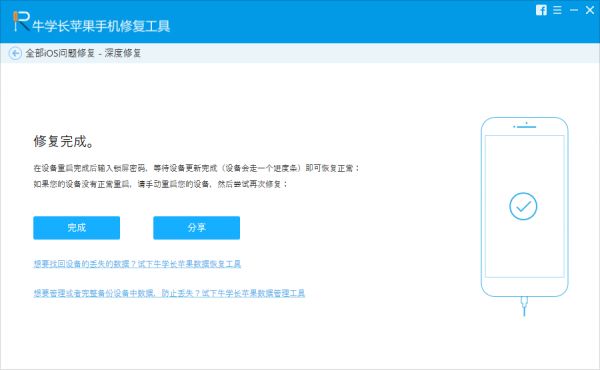Click the 完成 button
Image resolution: width=600 pixels, height=370 pixels.
(77, 228)
